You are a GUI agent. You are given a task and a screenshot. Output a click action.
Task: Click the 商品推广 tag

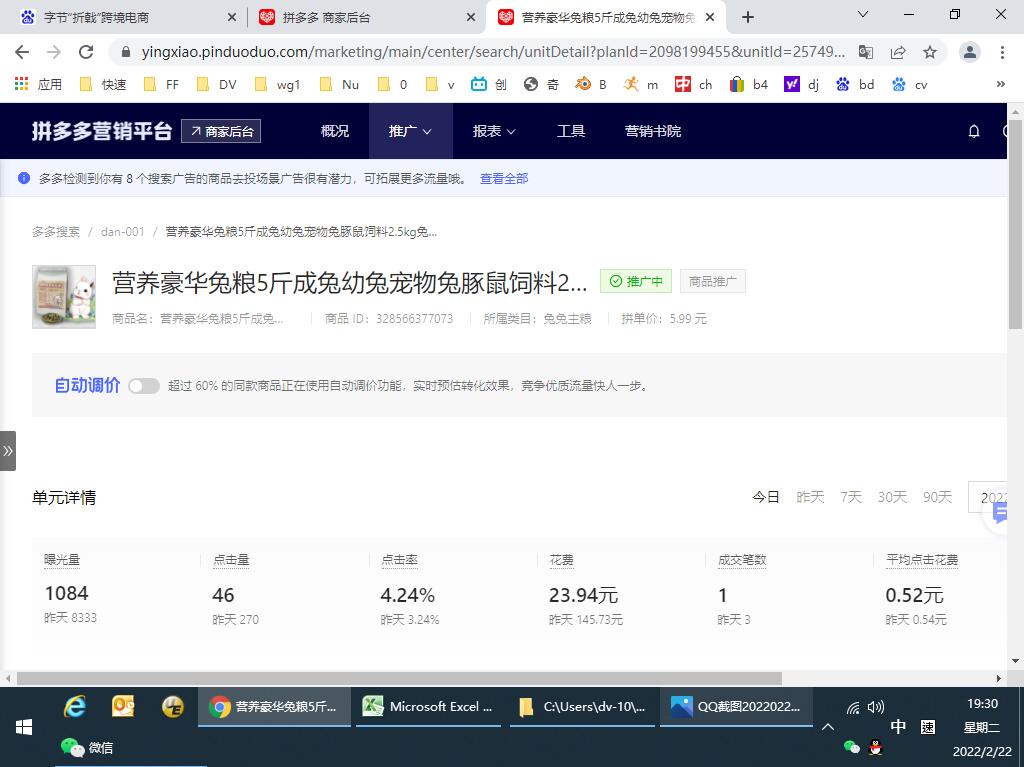pyautogui.click(x=712, y=282)
